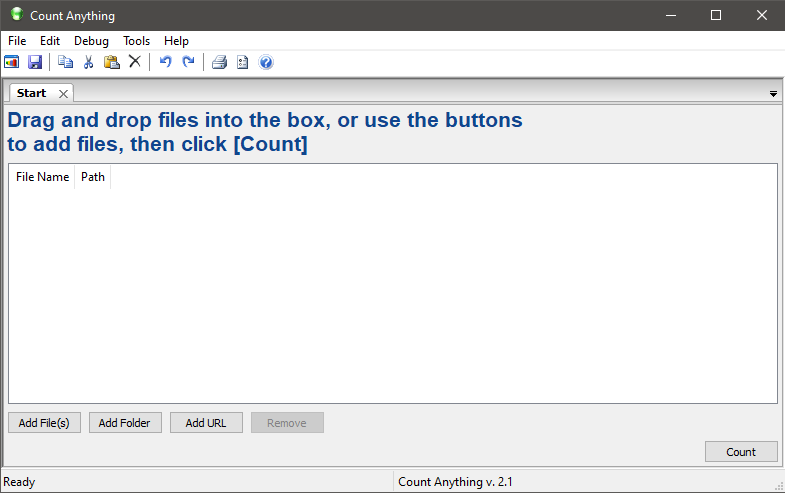Open the Tools menu

136,41
